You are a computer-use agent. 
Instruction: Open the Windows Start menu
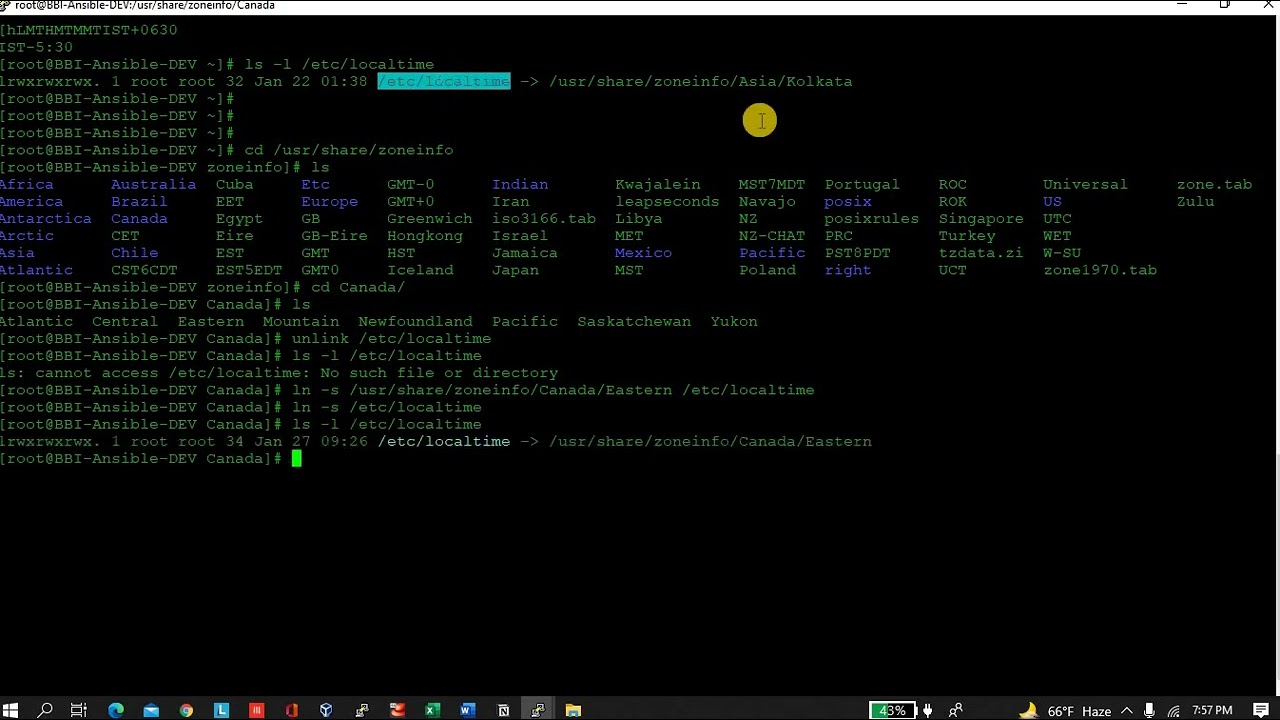coord(10,710)
